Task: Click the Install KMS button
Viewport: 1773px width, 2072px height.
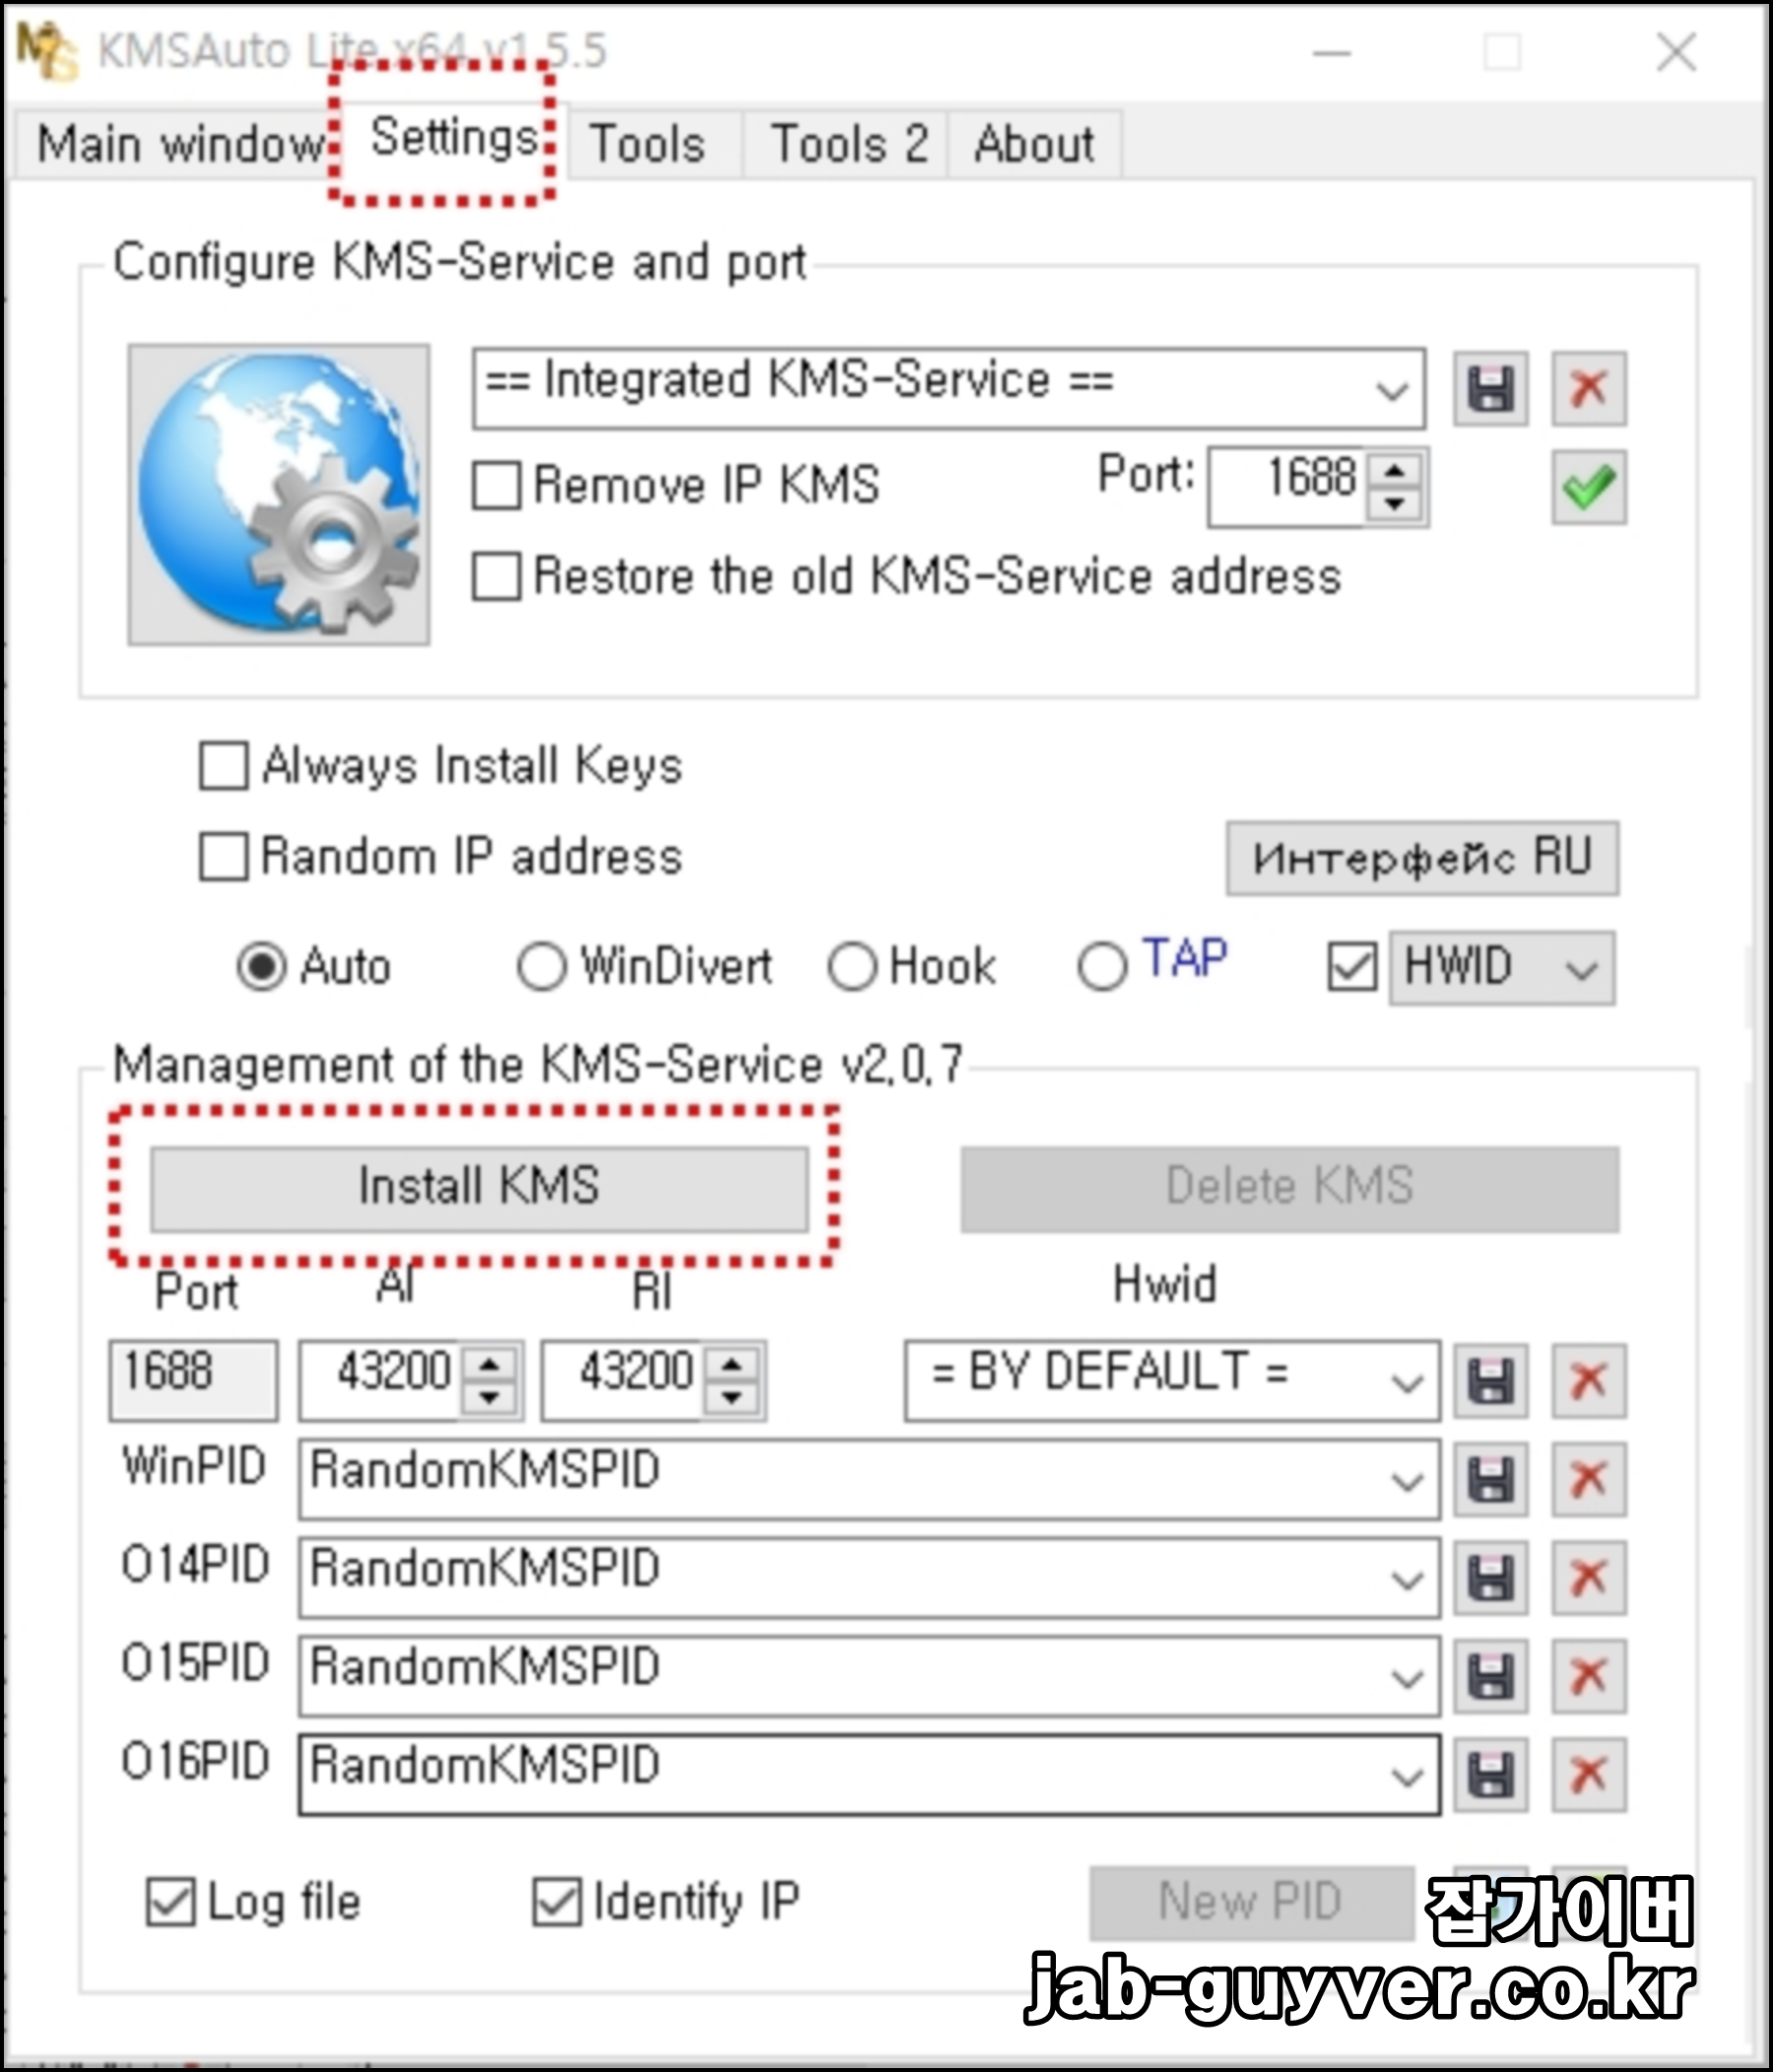Action: click(479, 1188)
